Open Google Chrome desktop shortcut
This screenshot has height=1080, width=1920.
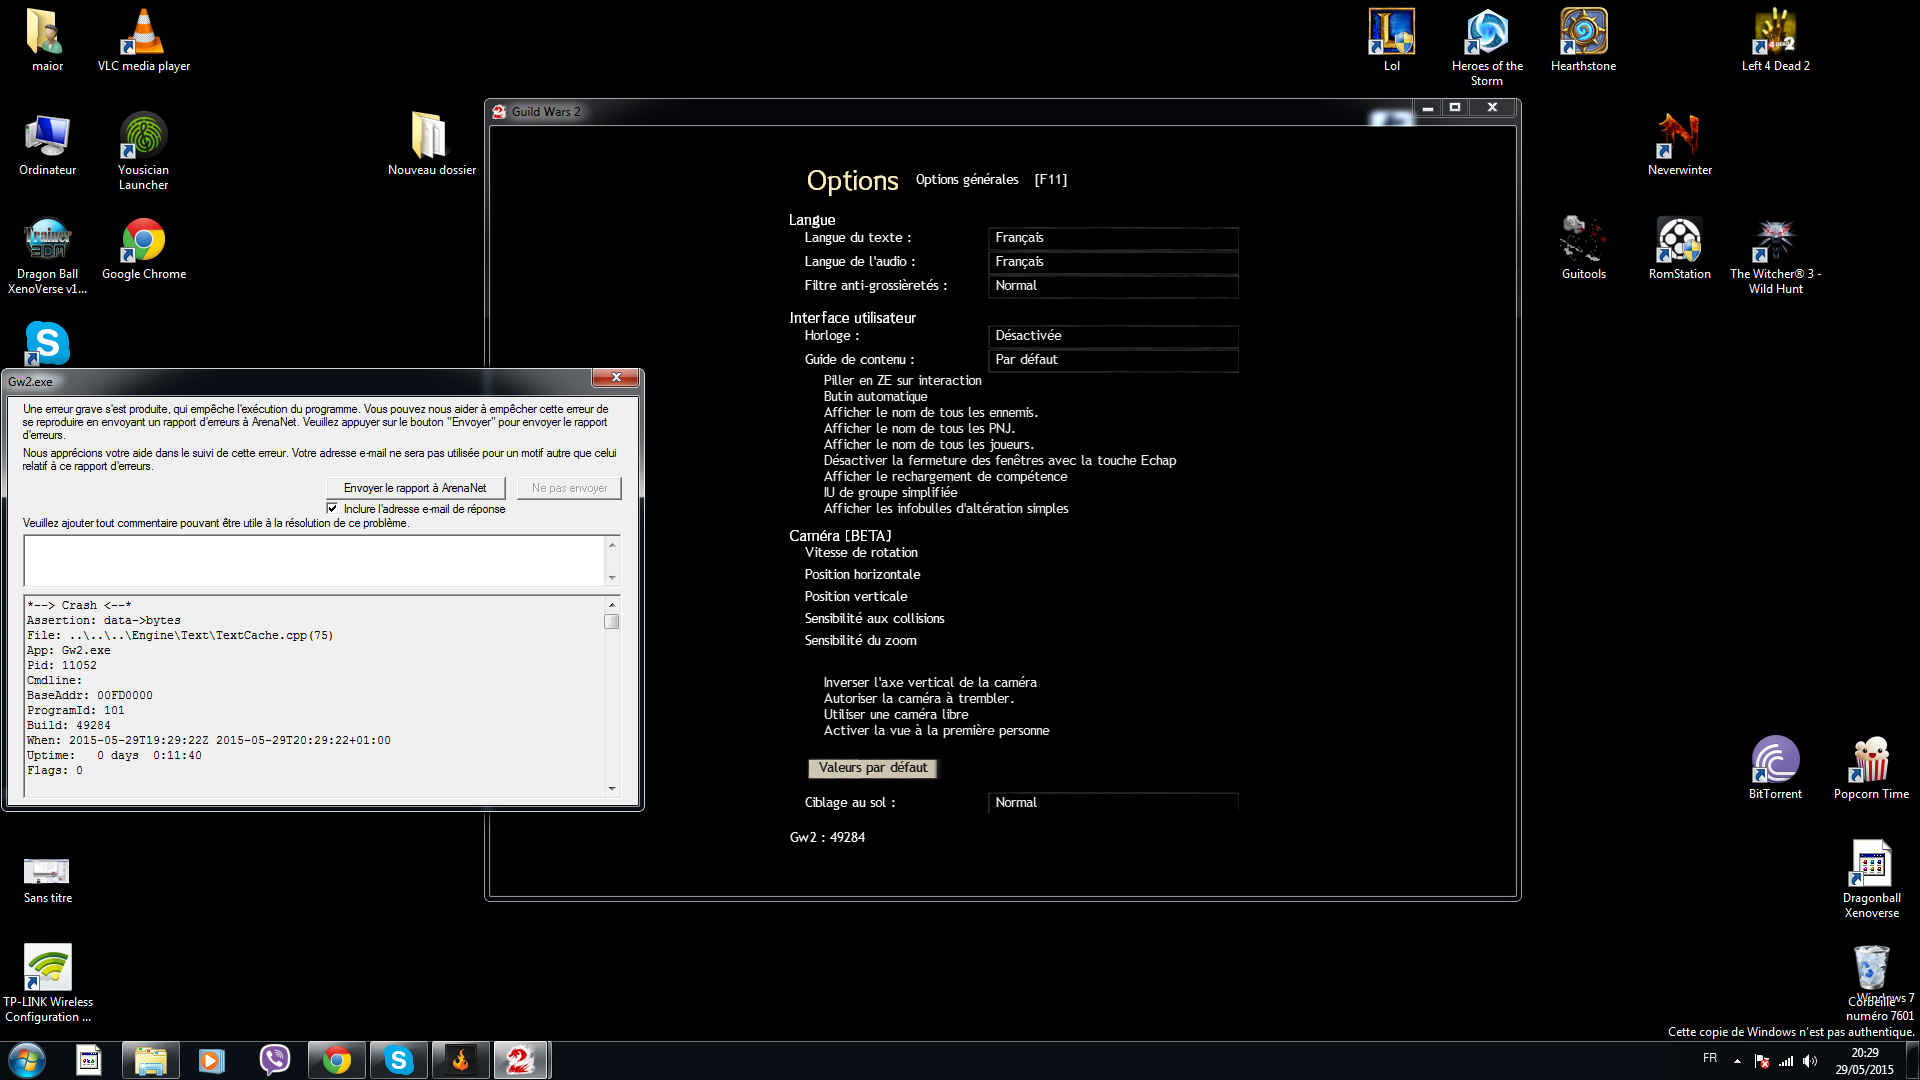[x=144, y=249]
